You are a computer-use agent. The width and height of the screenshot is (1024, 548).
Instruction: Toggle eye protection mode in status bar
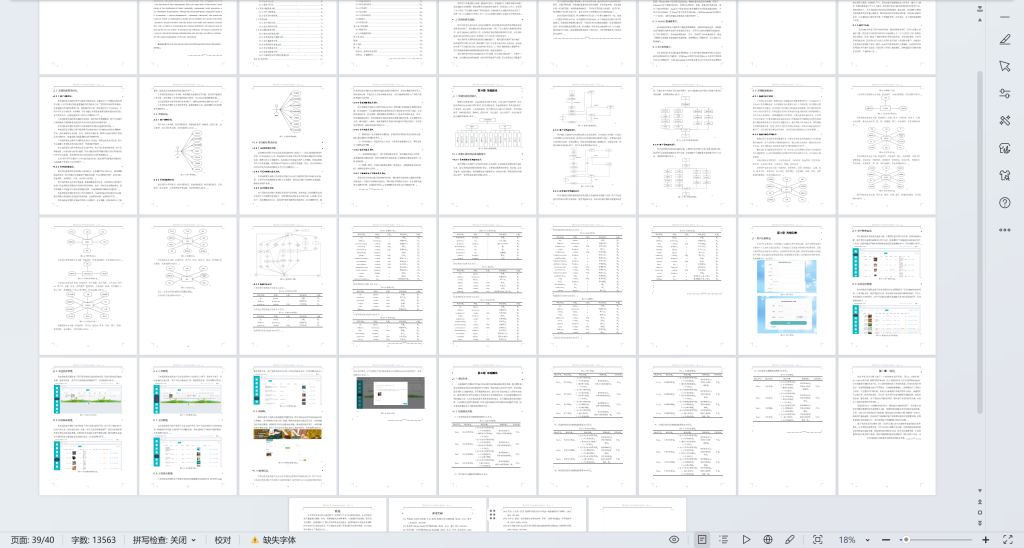pos(674,540)
